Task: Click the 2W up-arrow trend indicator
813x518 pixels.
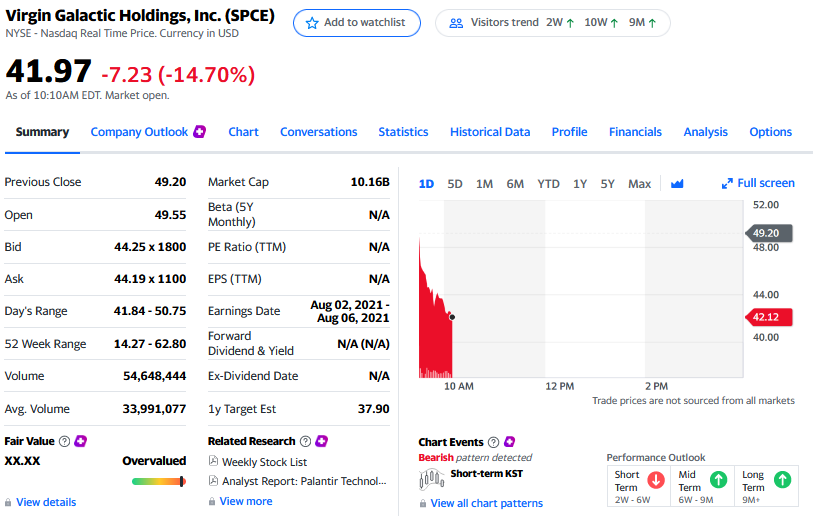Action: click(x=570, y=23)
